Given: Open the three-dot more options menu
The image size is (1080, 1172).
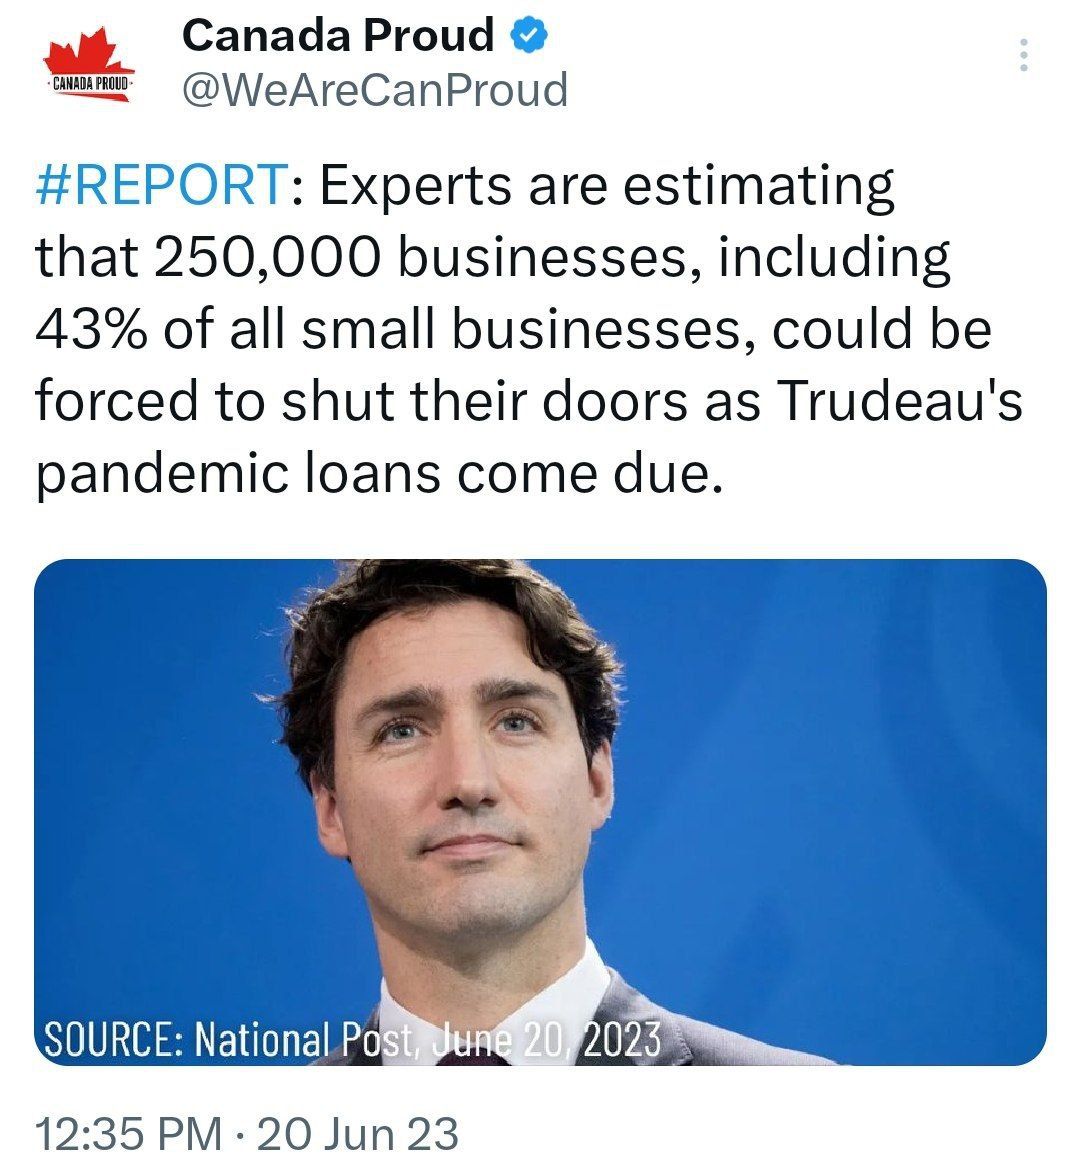Looking at the screenshot, I should click(x=1022, y=55).
